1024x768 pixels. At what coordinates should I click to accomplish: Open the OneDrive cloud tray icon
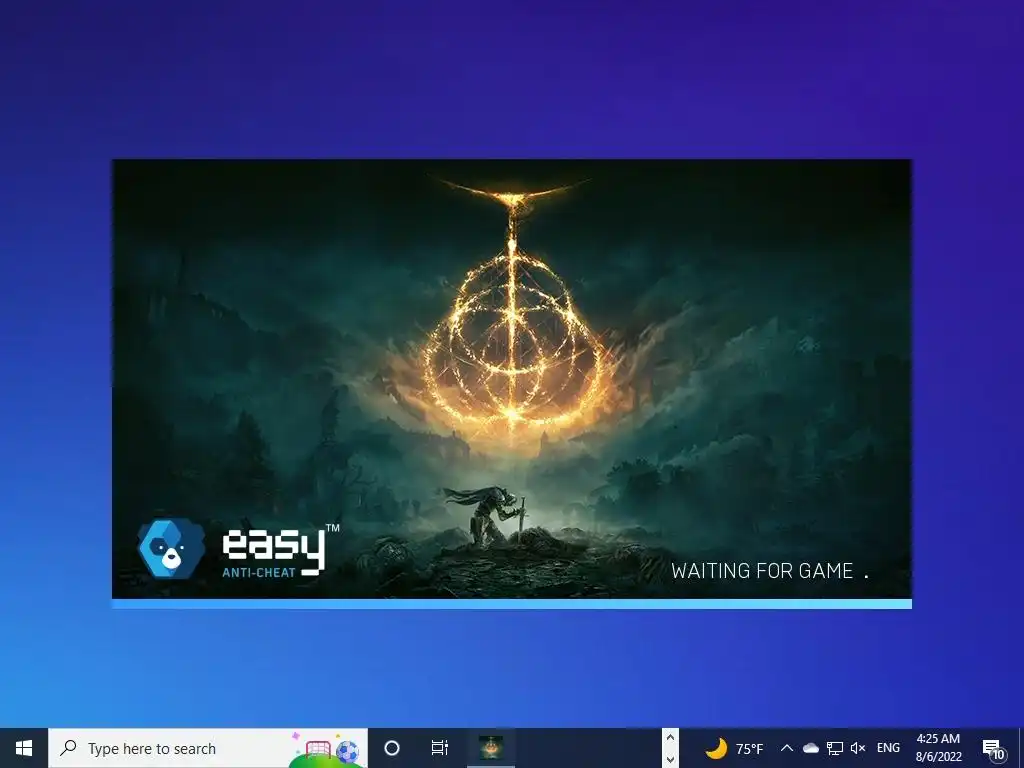pyautogui.click(x=810, y=748)
